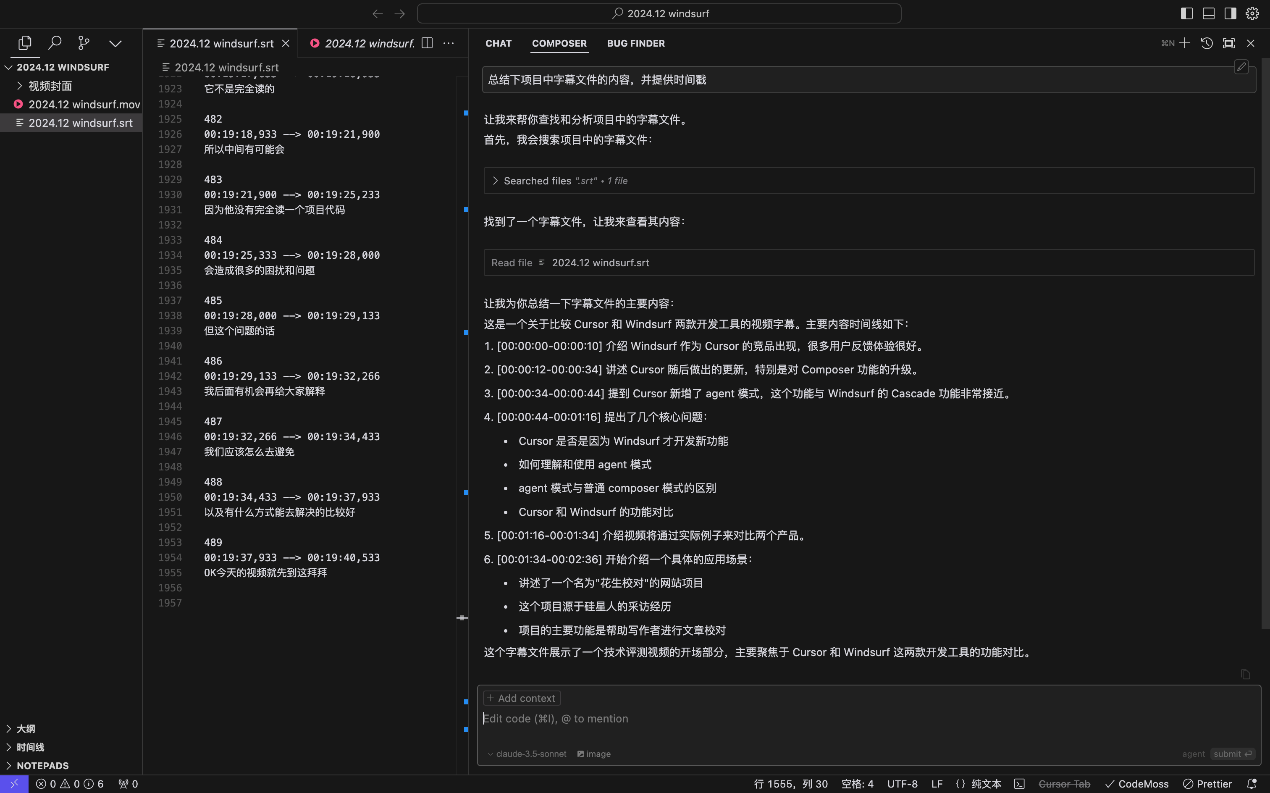Open the Source Control view
The image size is (1270, 793).
click(x=84, y=43)
